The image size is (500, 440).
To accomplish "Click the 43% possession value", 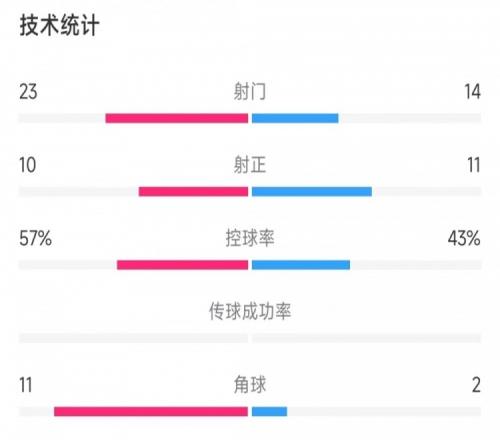I will (464, 239).
